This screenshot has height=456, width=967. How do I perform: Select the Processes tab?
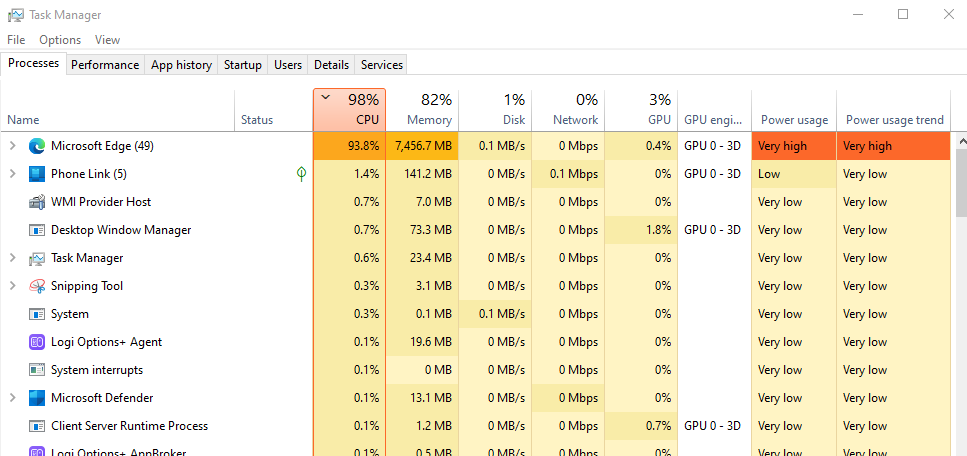33,63
